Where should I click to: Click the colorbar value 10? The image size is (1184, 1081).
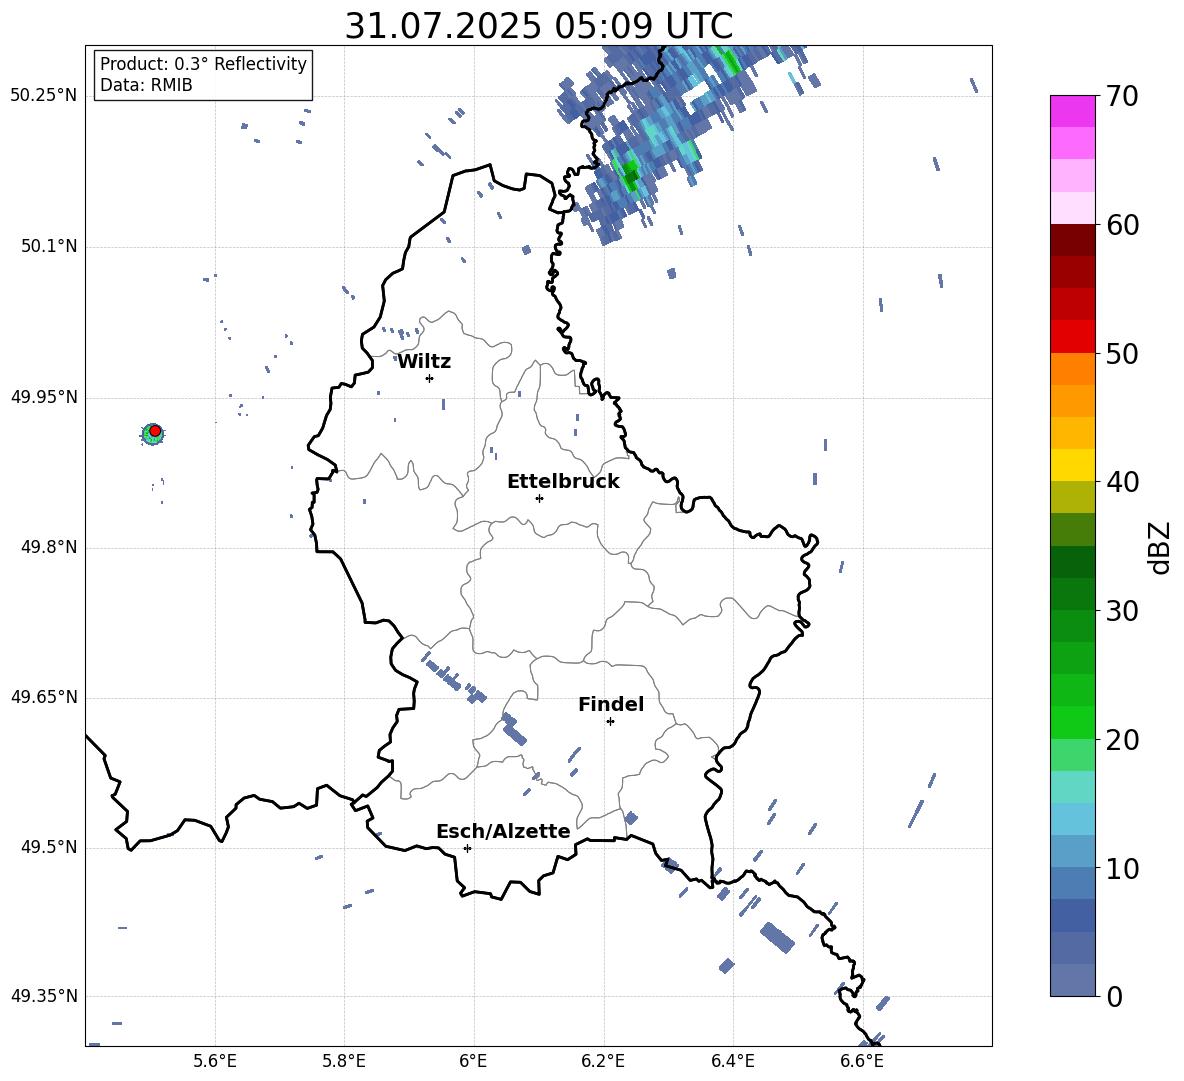tap(1122, 868)
